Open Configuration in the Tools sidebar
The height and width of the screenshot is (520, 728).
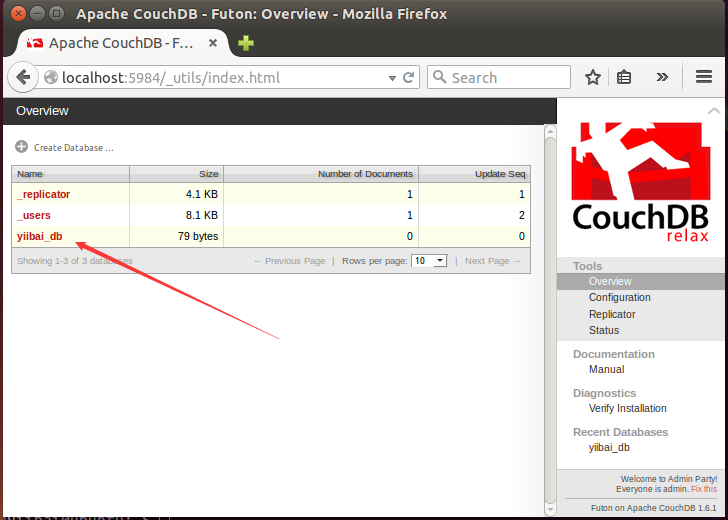click(619, 298)
